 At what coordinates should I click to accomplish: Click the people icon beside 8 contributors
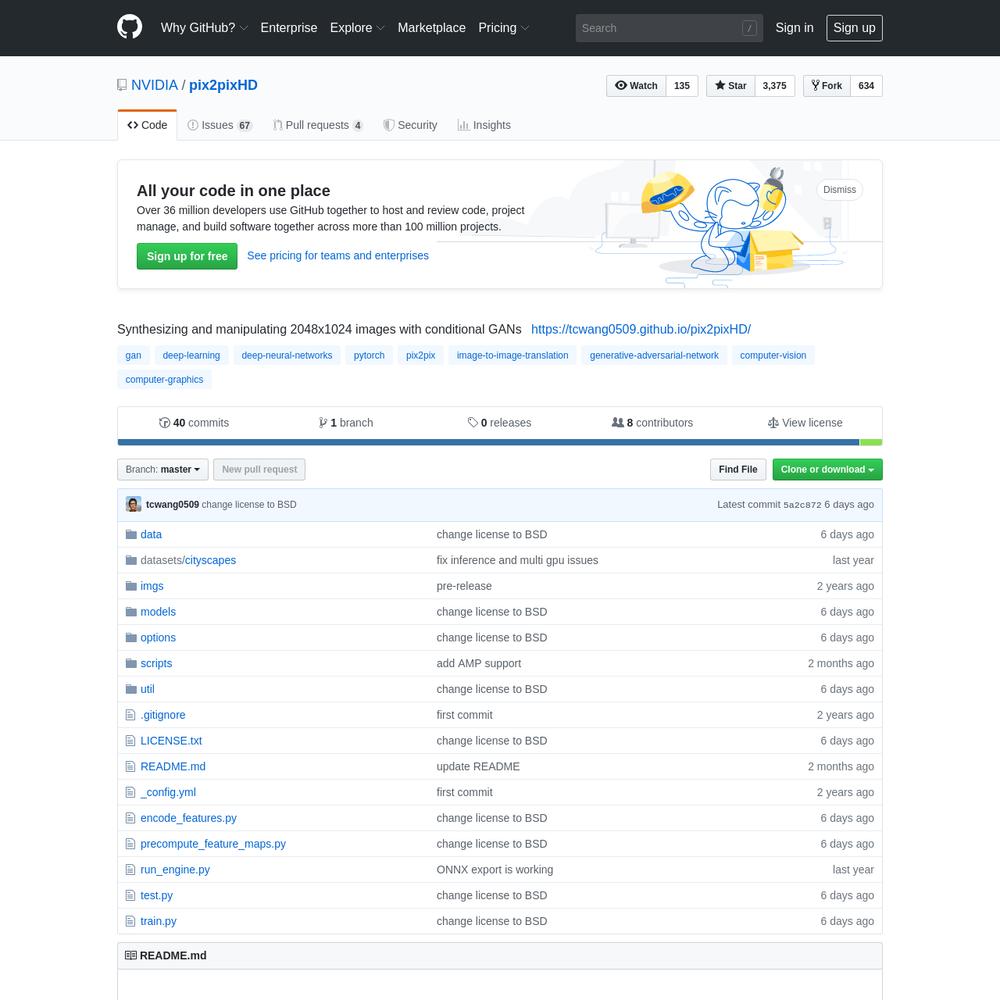617,422
